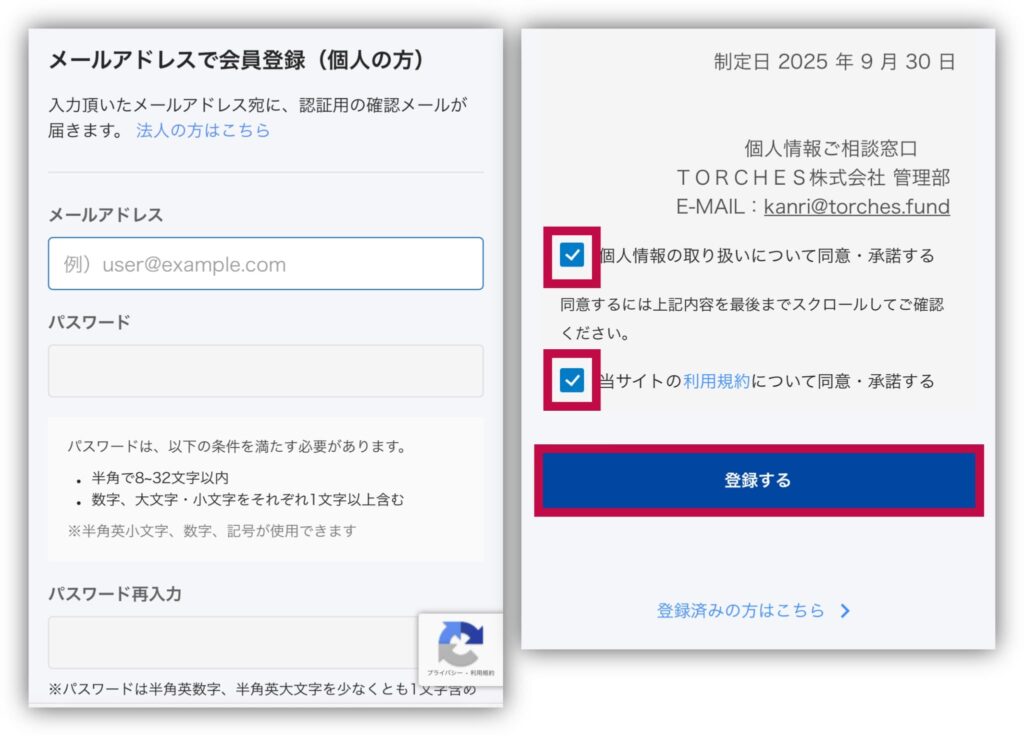Screen dimensions: 1024x736
Task: Open the blue 利用規約 link beside the checkbox
Action: (716, 381)
